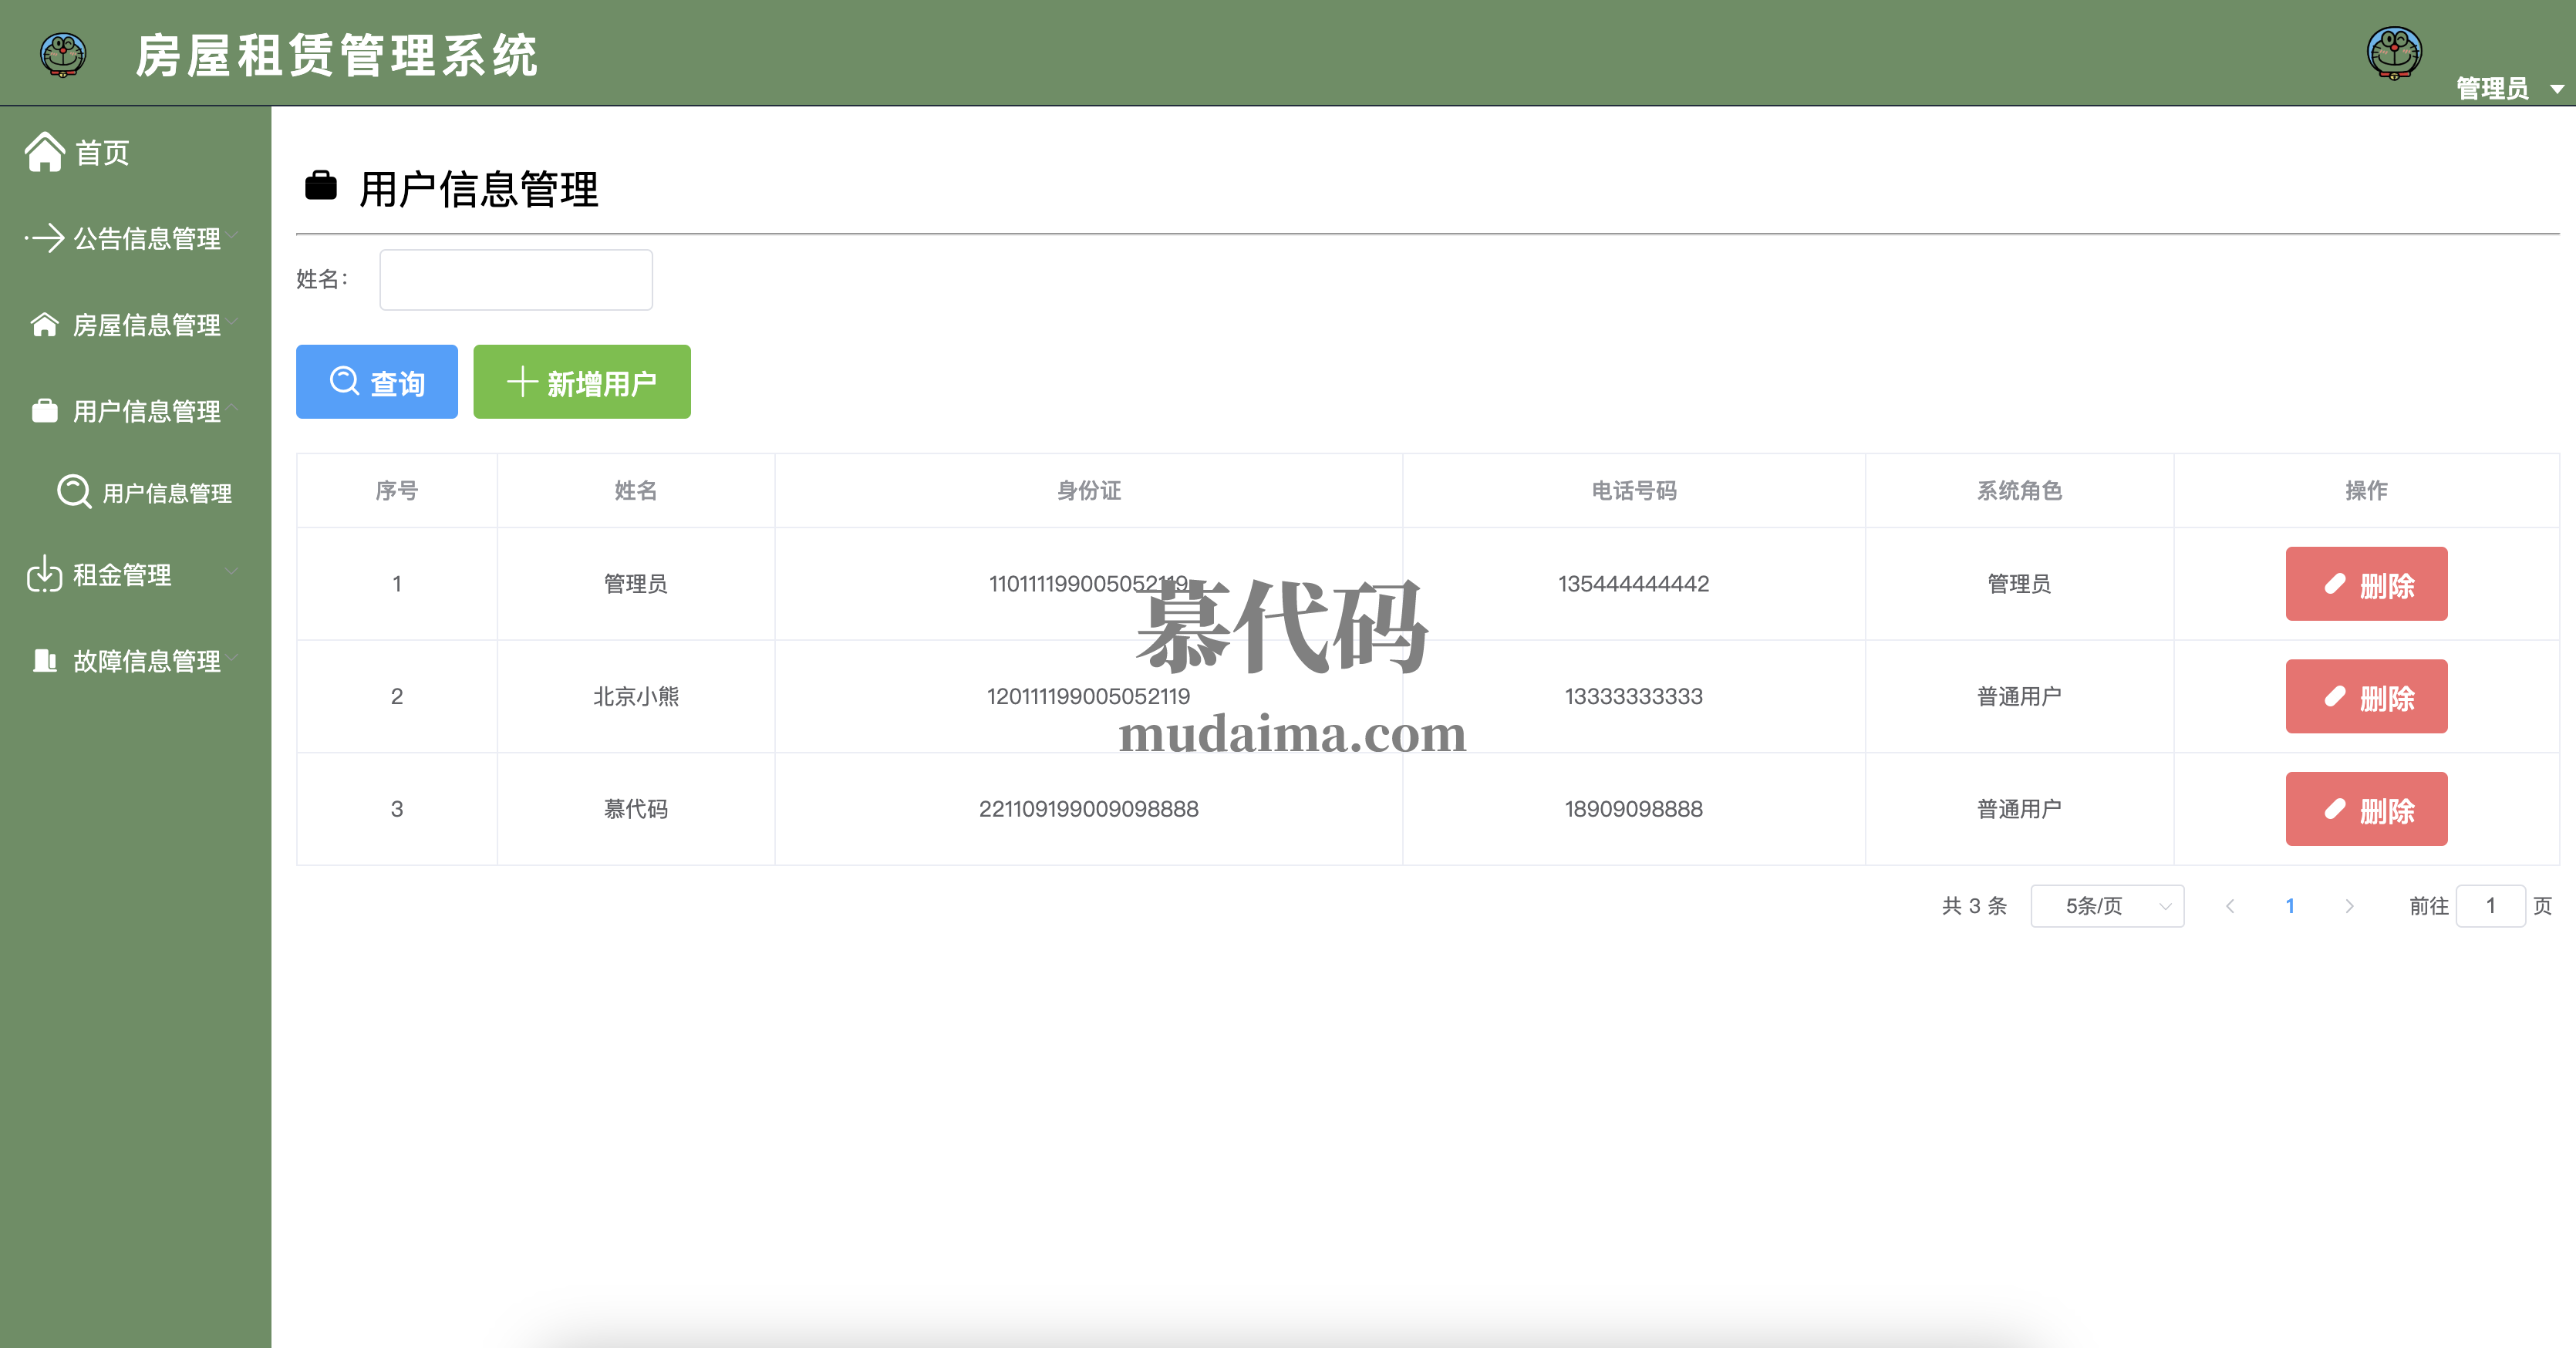This screenshot has height=1348, width=2576.
Task: Click the home icon beside 首页
Action: coord(45,152)
